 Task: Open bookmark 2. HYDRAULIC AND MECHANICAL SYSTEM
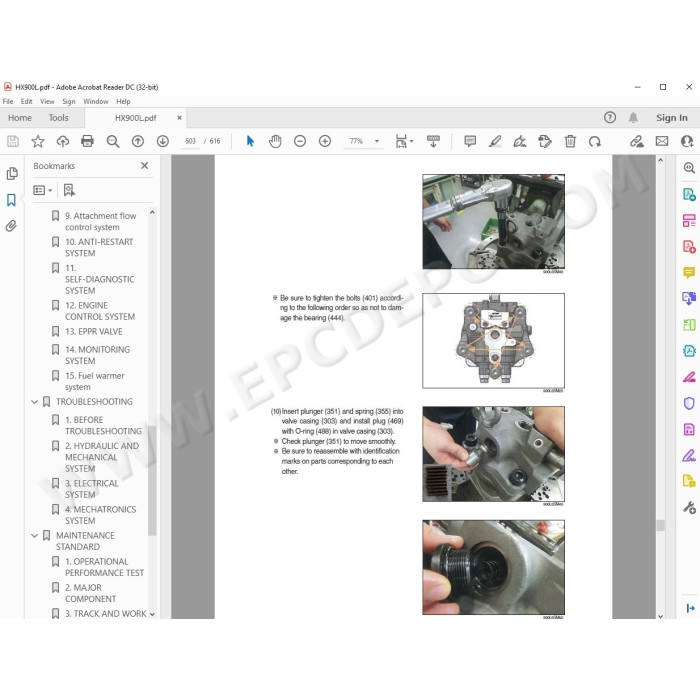[102, 457]
